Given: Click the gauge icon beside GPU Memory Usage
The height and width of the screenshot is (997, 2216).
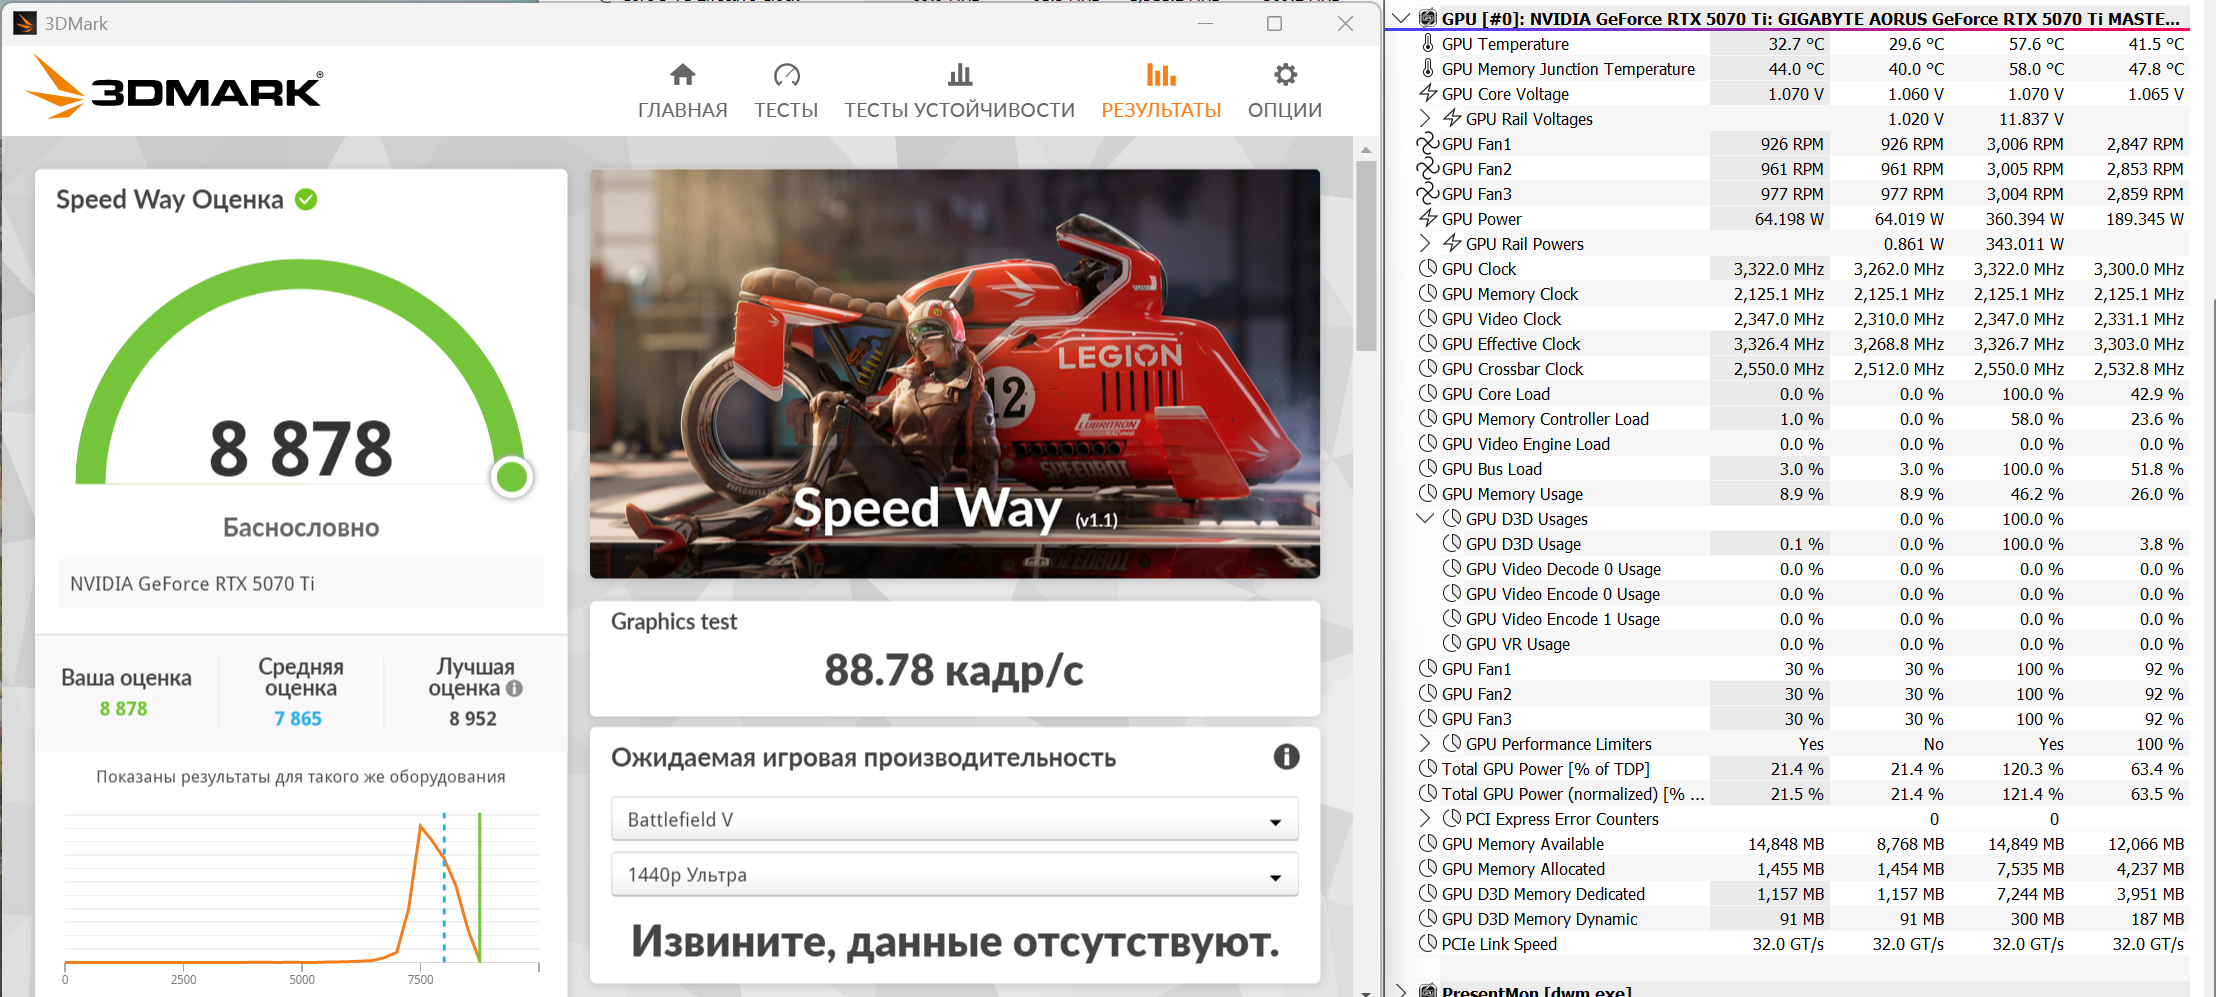Looking at the screenshot, I should click(1428, 493).
